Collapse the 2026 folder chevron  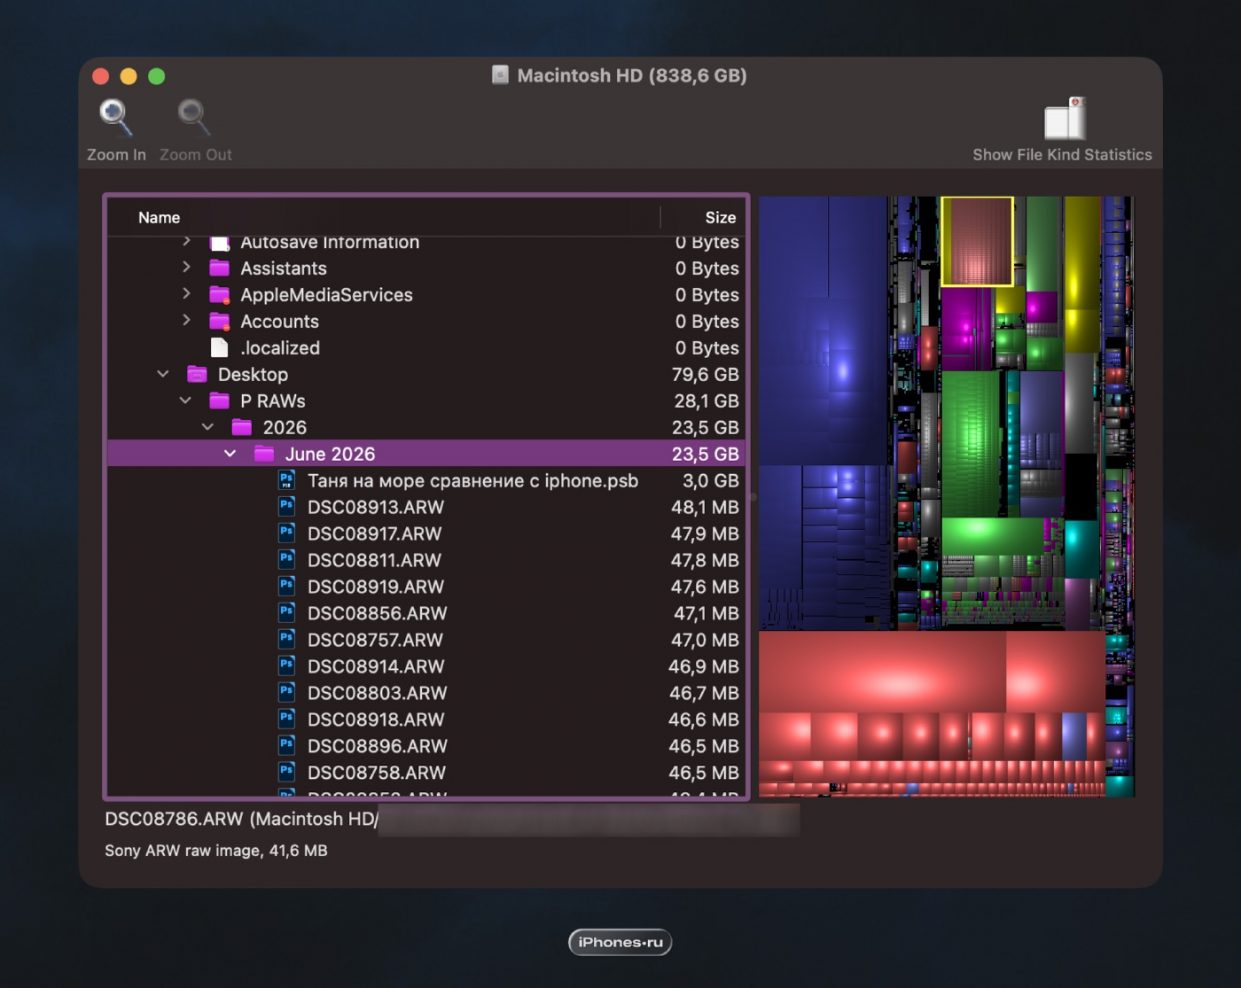pyautogui.click(x=208, y=427)
